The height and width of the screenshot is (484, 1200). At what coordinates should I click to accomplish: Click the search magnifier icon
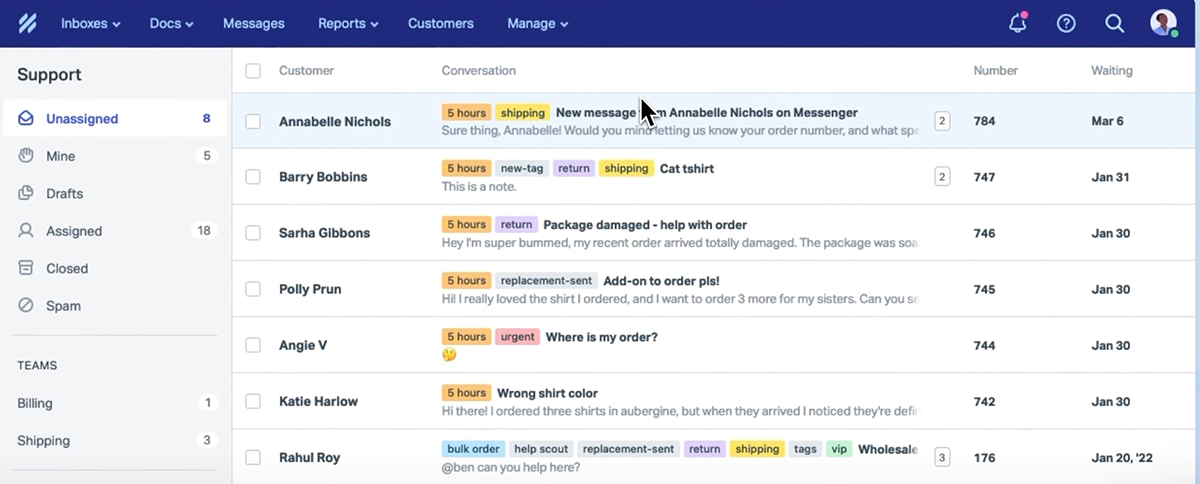pyautogui.click(x=1114, y=23)
